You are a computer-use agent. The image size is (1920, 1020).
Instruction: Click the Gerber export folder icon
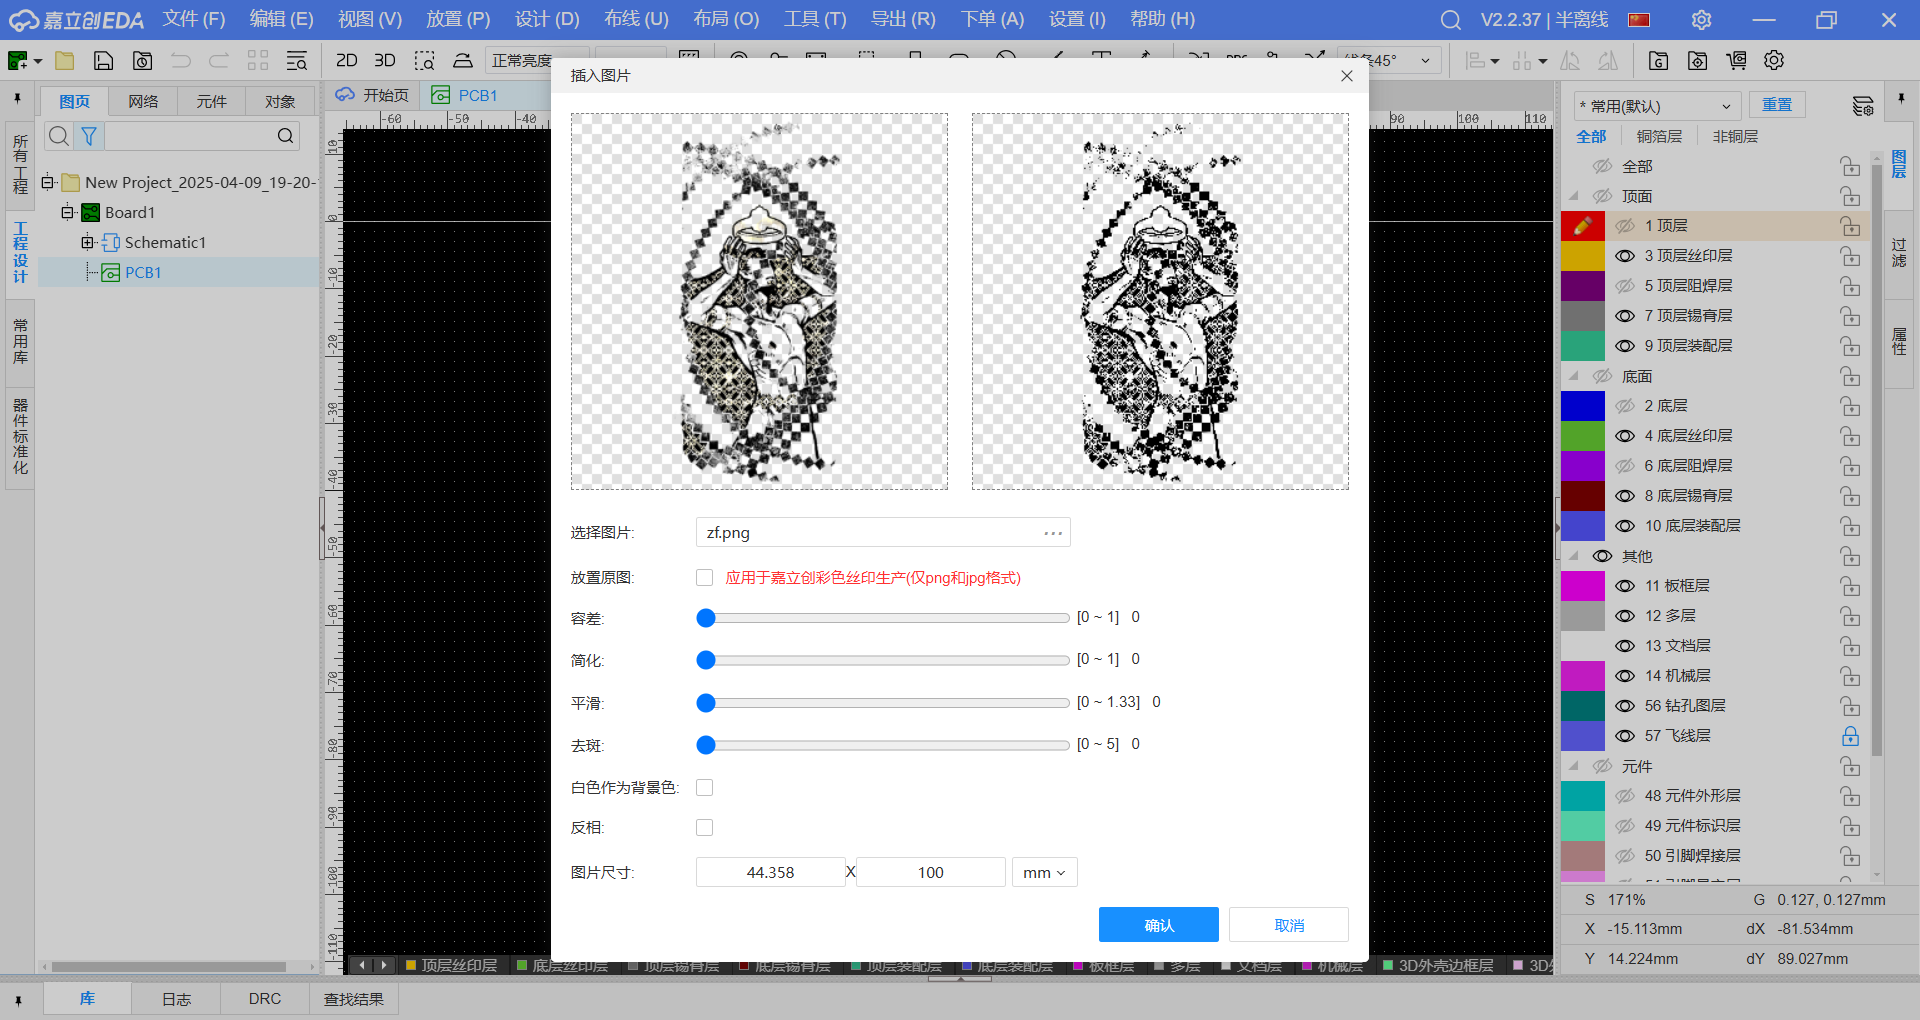click(1658, 61)
